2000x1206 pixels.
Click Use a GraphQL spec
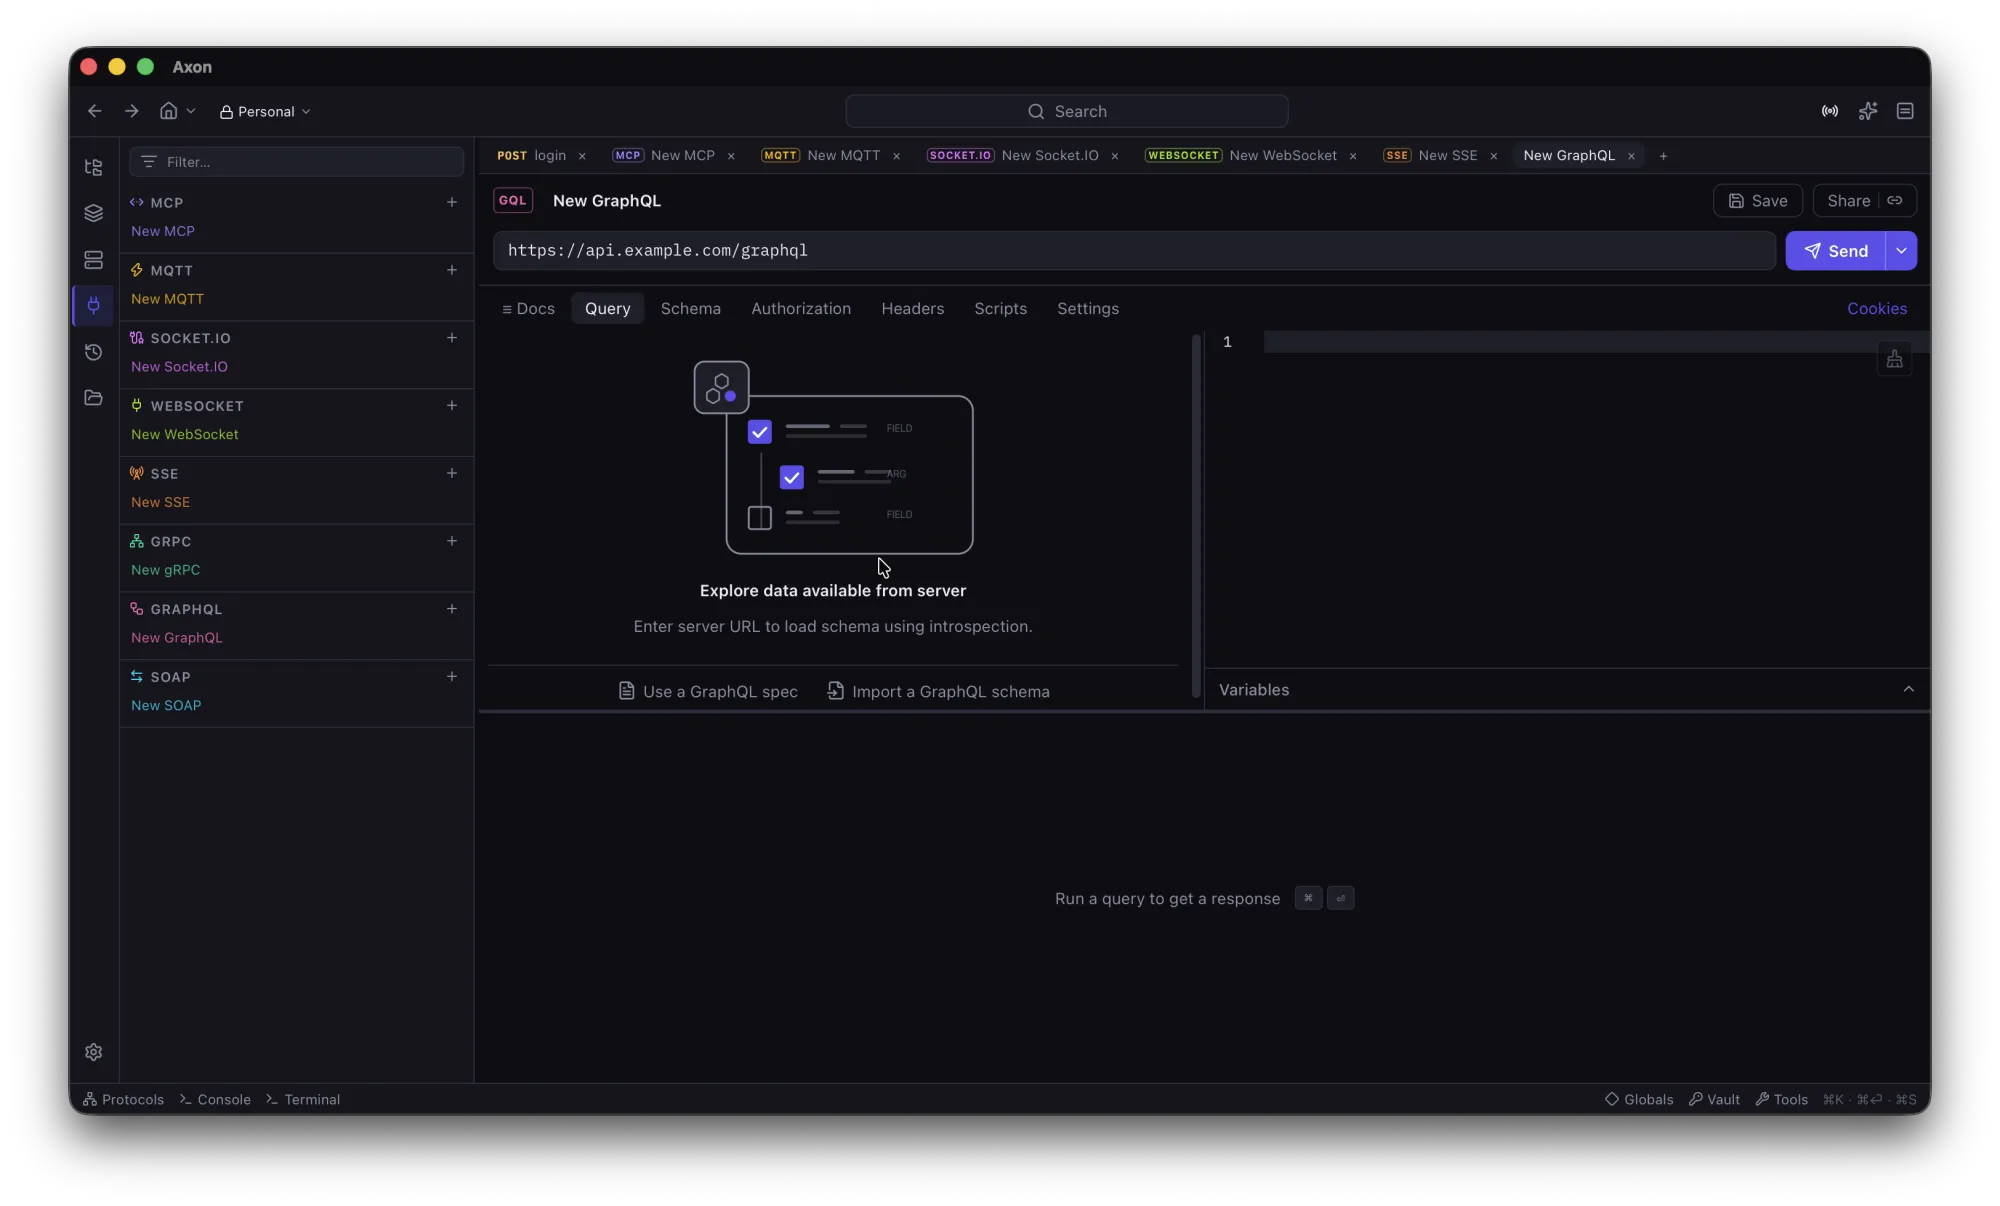[708, 691]
